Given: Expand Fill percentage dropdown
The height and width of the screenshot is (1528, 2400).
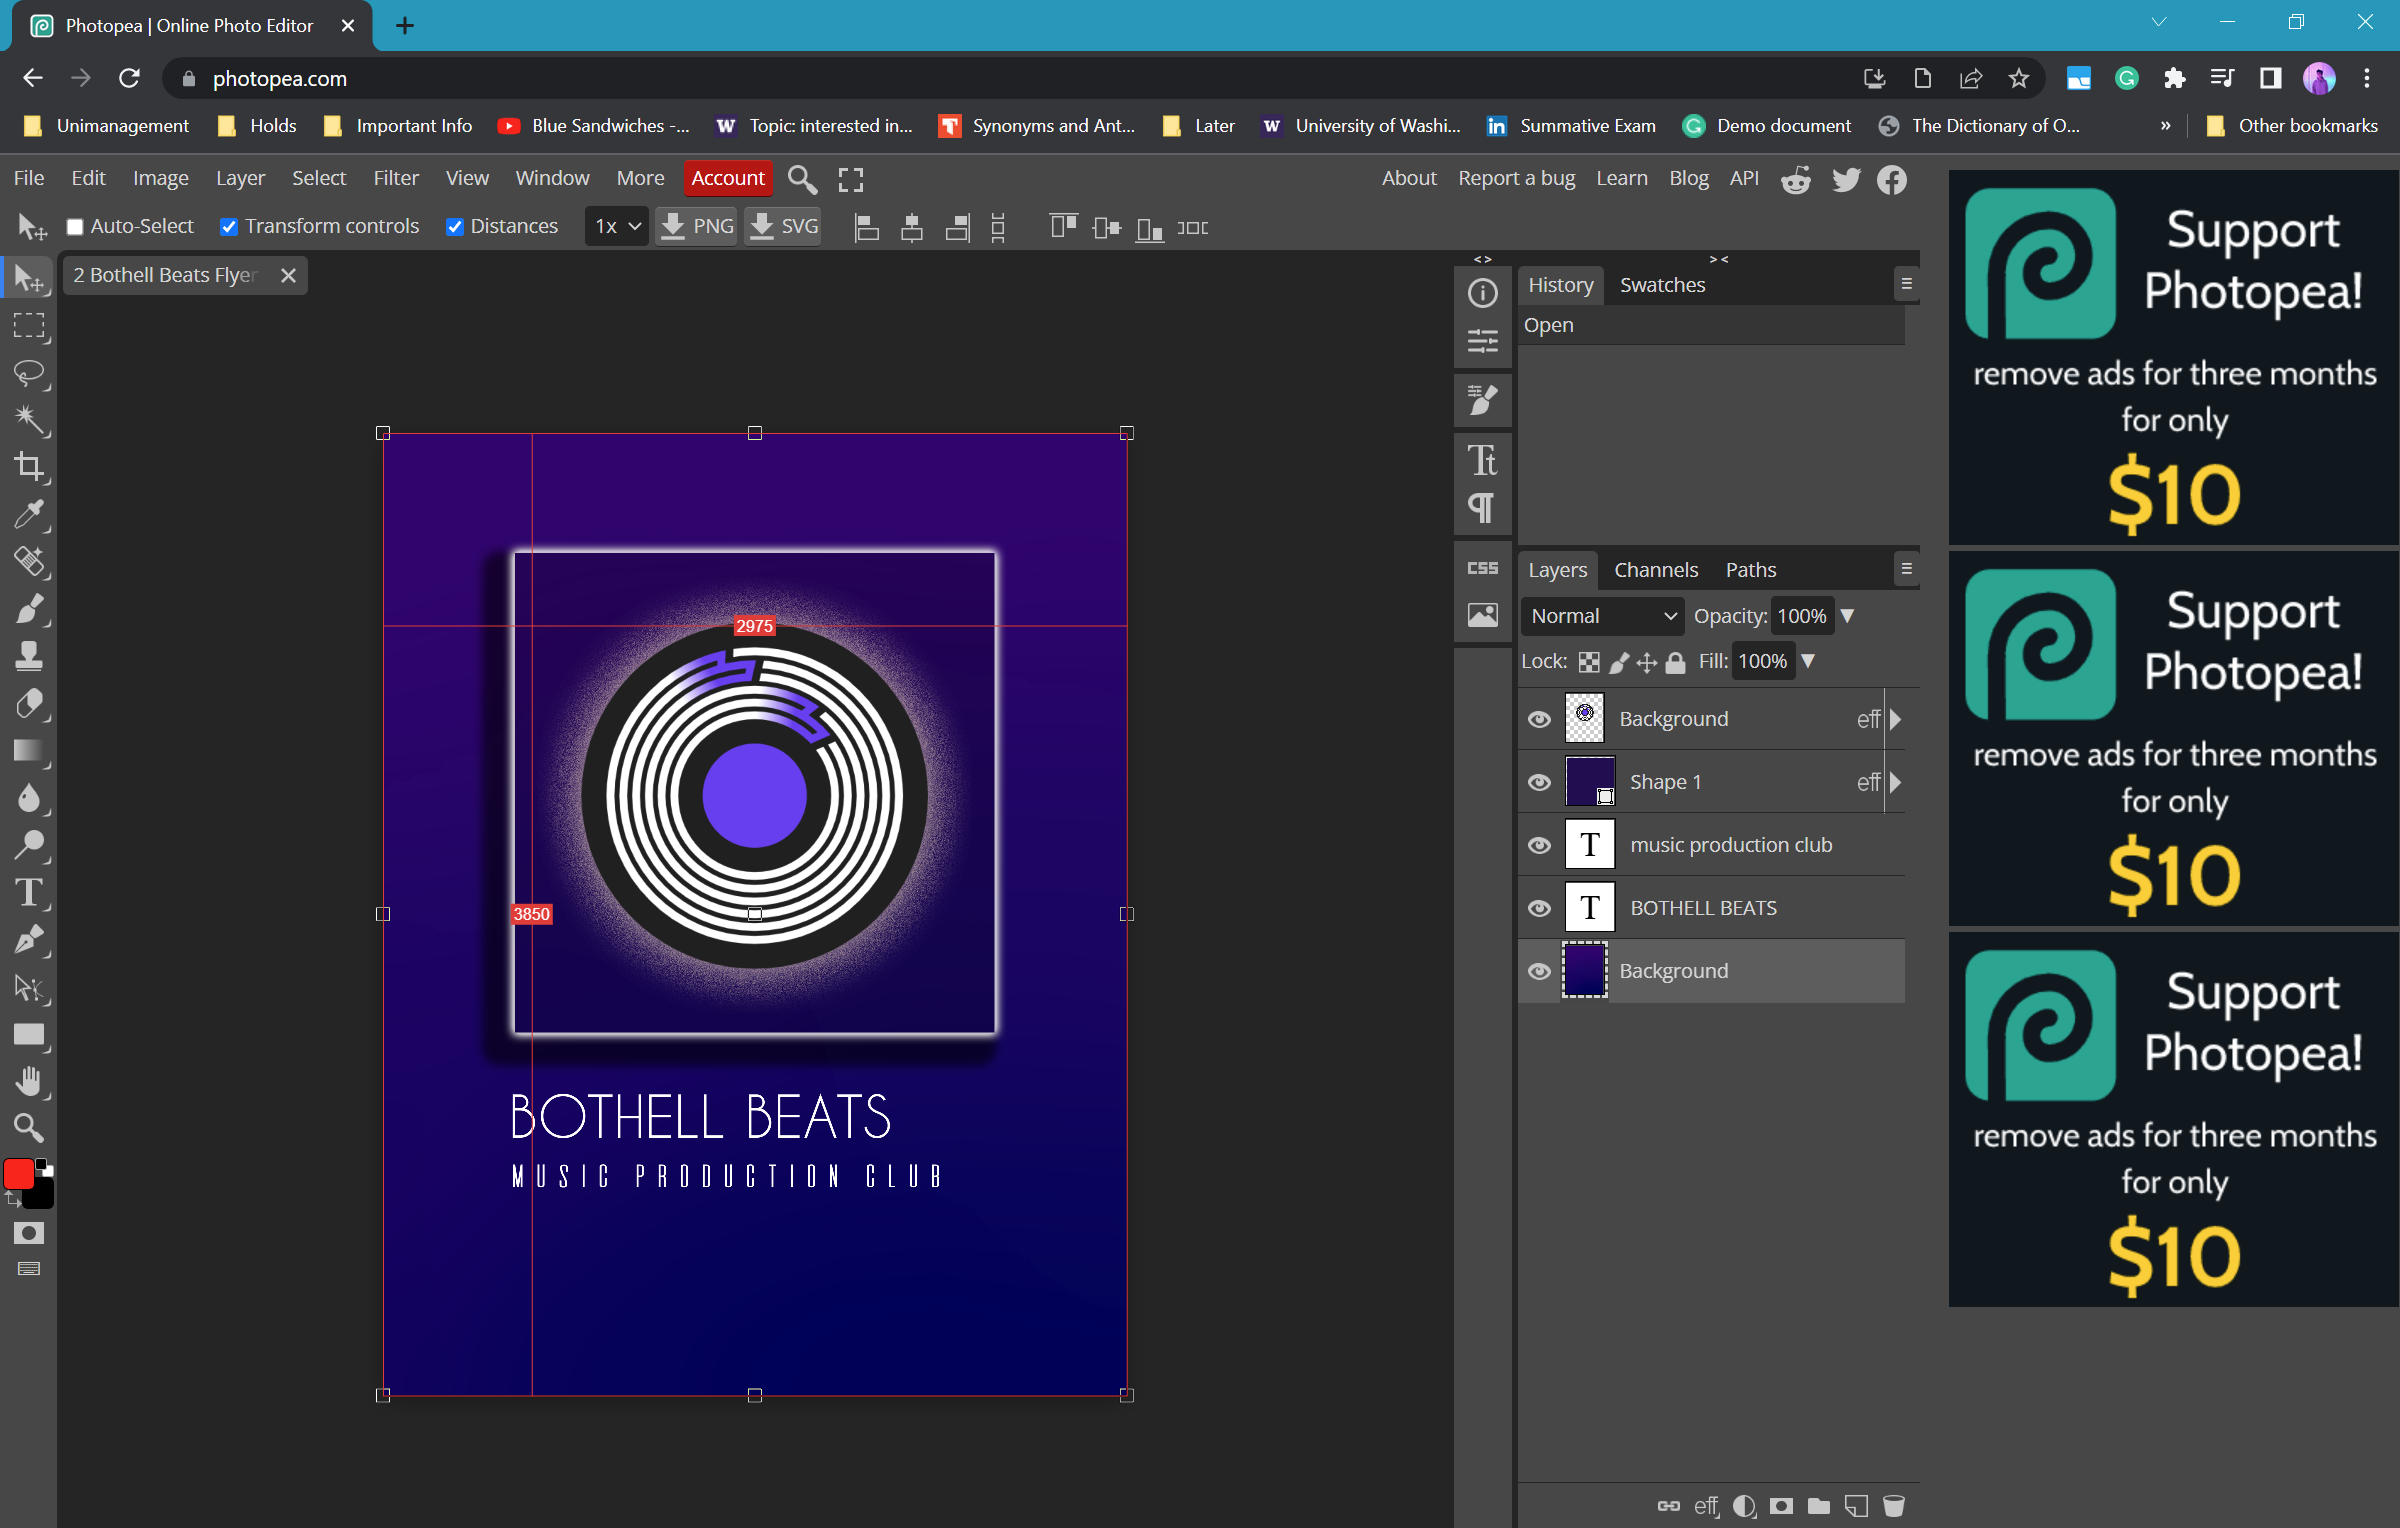Looking at the screenshot, I should [1812, 661].
